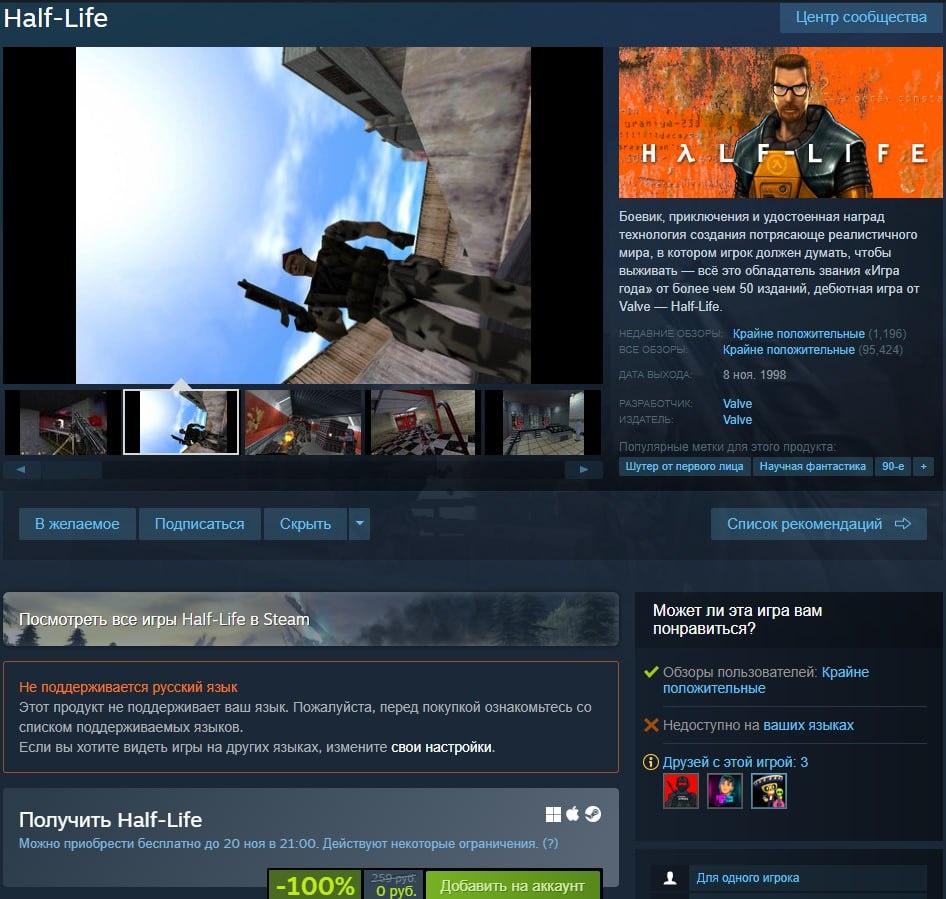Click the info icon beside Друзей с этой игрой

651,762
